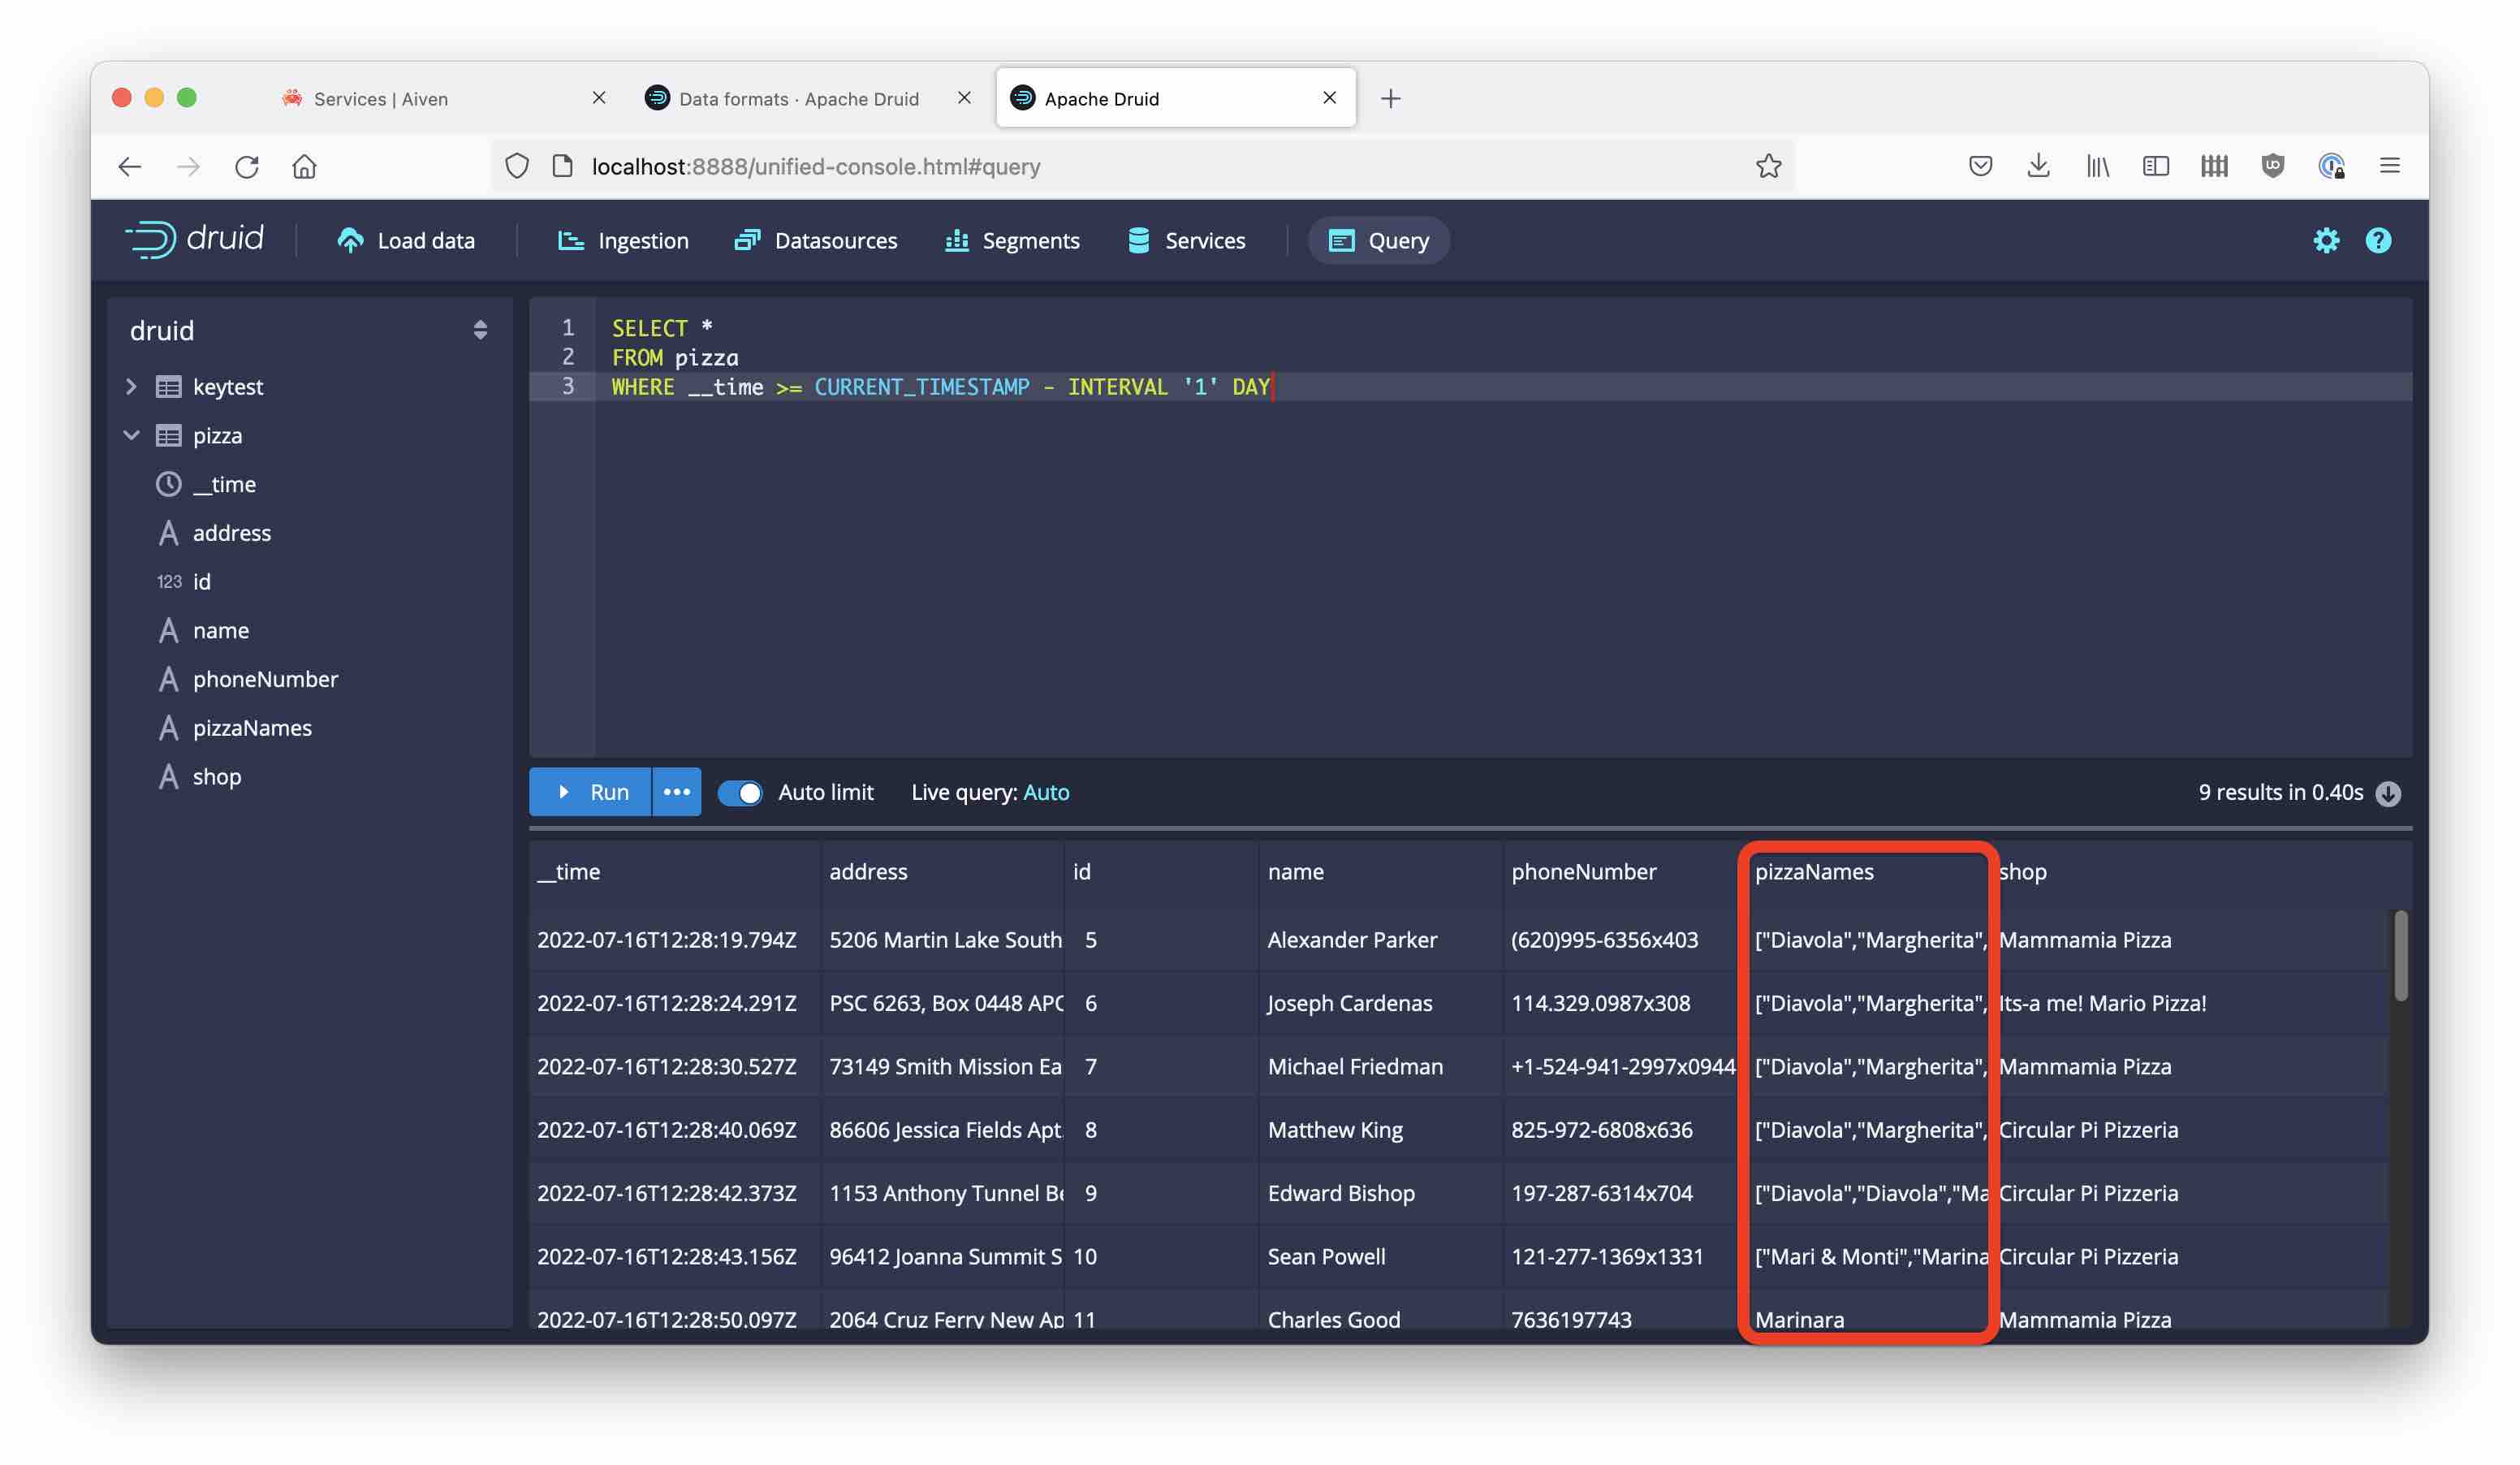Switch to the Data formats browser tab
Image resolution: width=2520 pixels, height=1465 pixels.
[797, 98]
